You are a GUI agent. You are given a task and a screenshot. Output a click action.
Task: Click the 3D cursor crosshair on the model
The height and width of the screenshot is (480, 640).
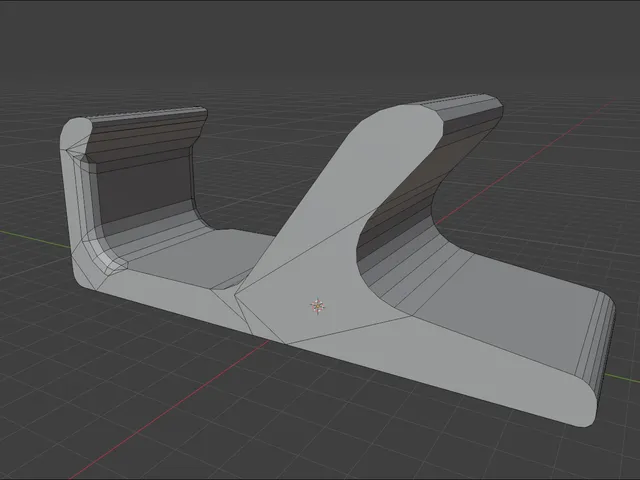317,306
